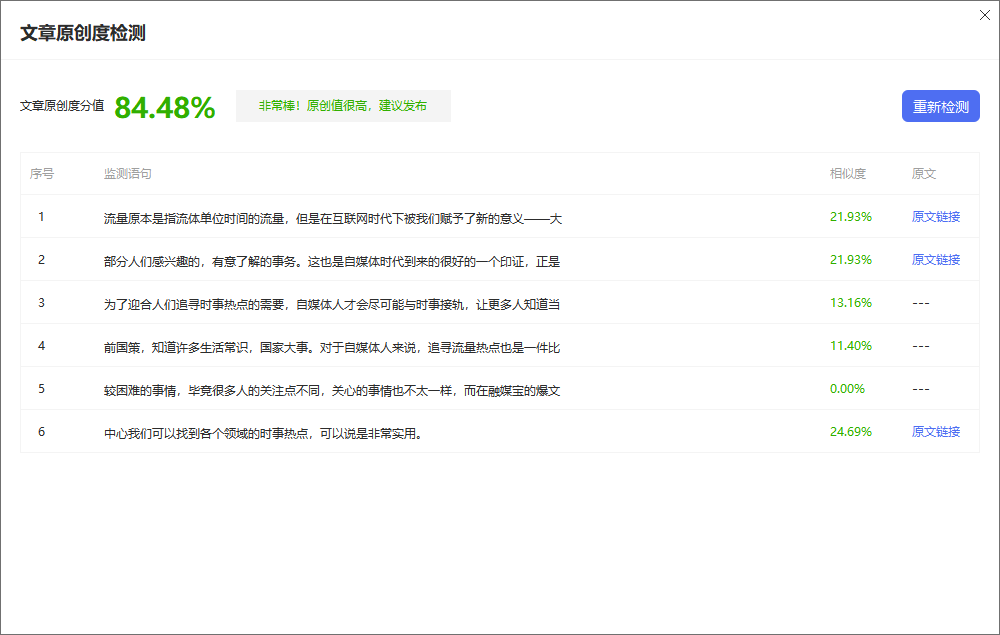Open the 原文链接 for sentence 2
This screenshot has height=635, width=1000.
coord(935,260)
